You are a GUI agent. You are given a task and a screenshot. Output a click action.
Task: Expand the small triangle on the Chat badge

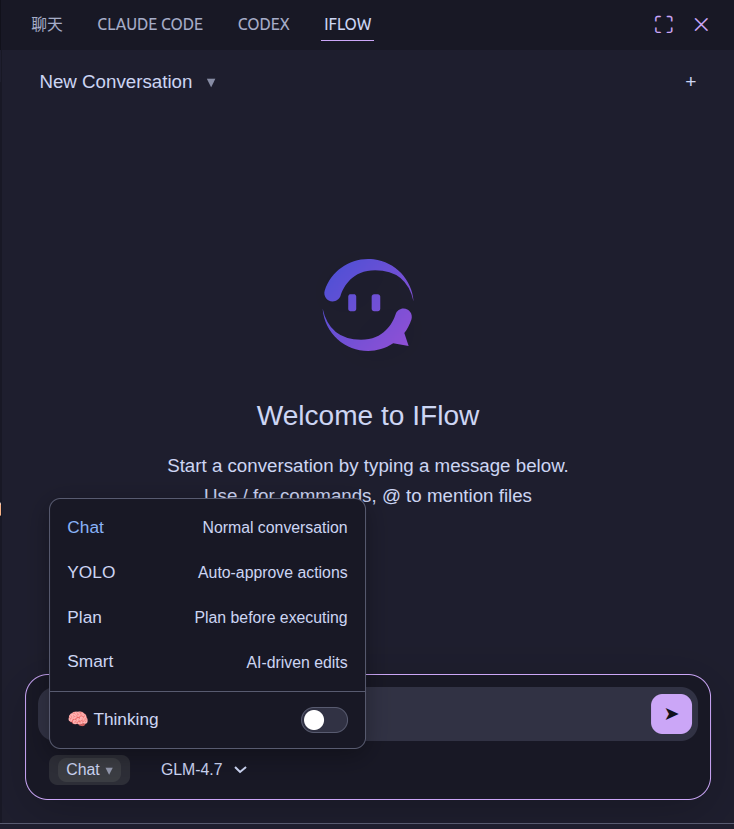(110, 770)
